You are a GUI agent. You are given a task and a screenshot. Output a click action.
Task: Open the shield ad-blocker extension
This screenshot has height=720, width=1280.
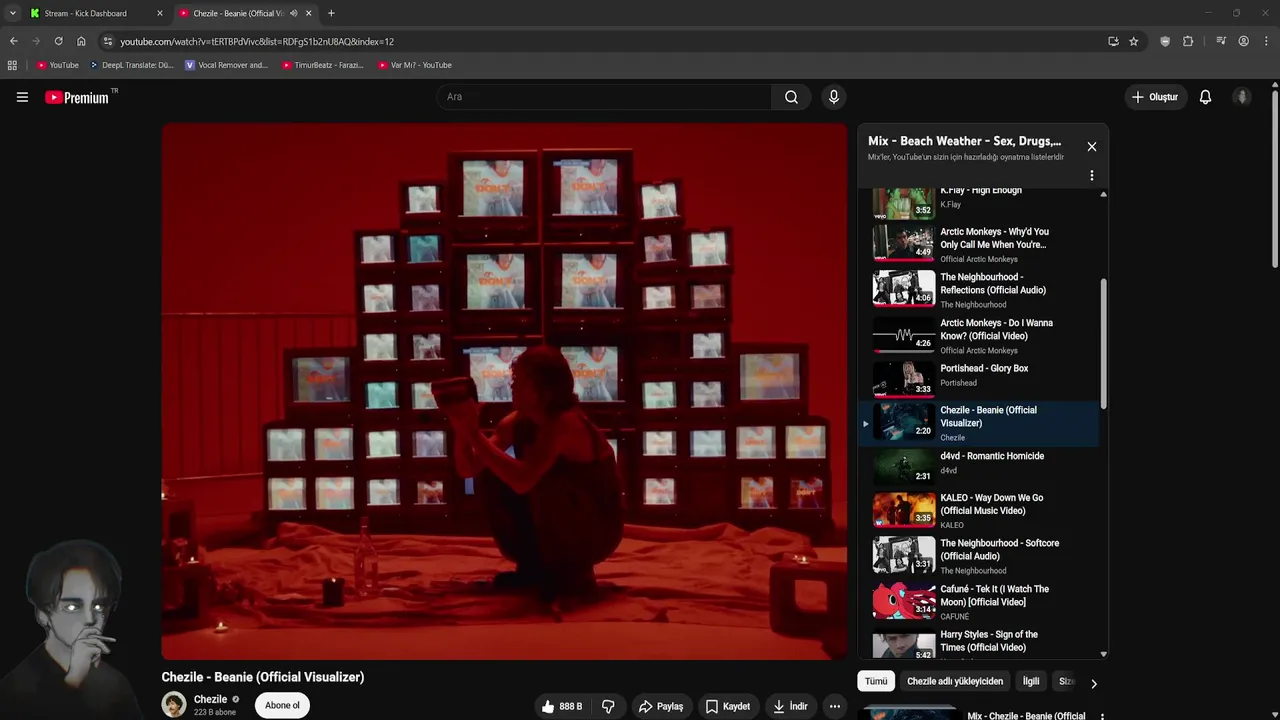[x=1165, y=41]
